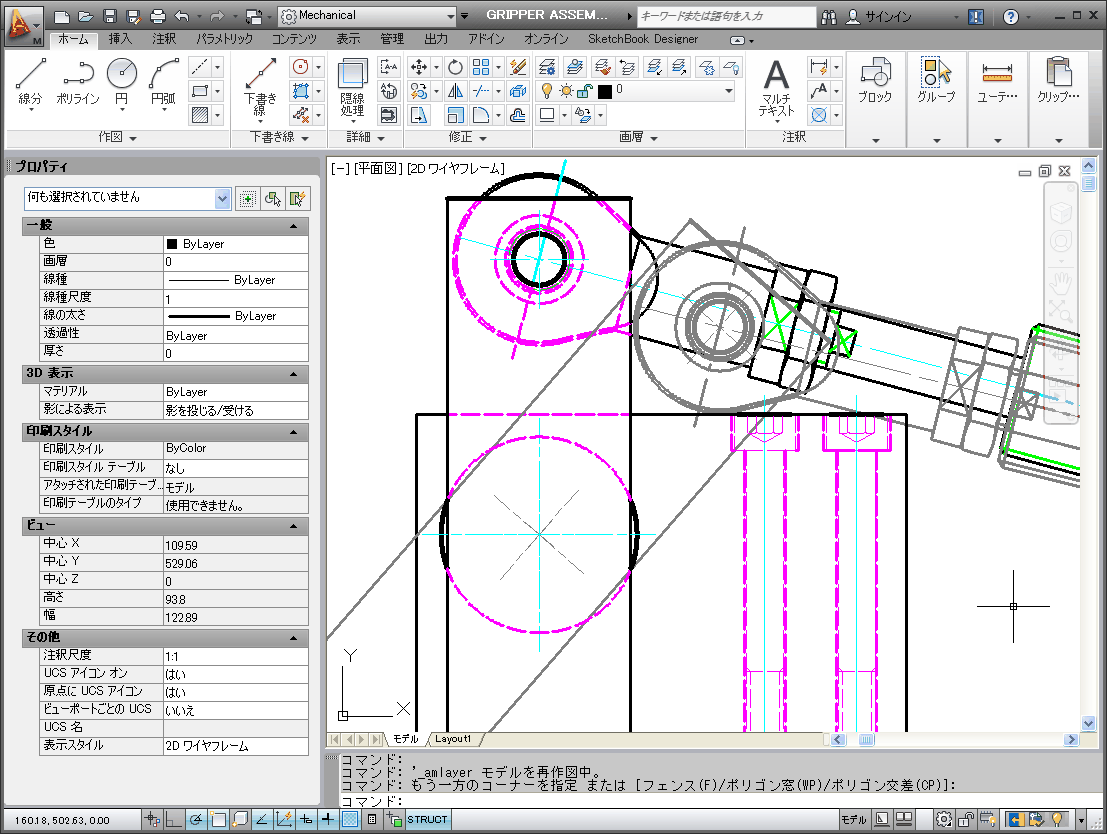Click the Print icon in quick access toolbar

point(157,16)
